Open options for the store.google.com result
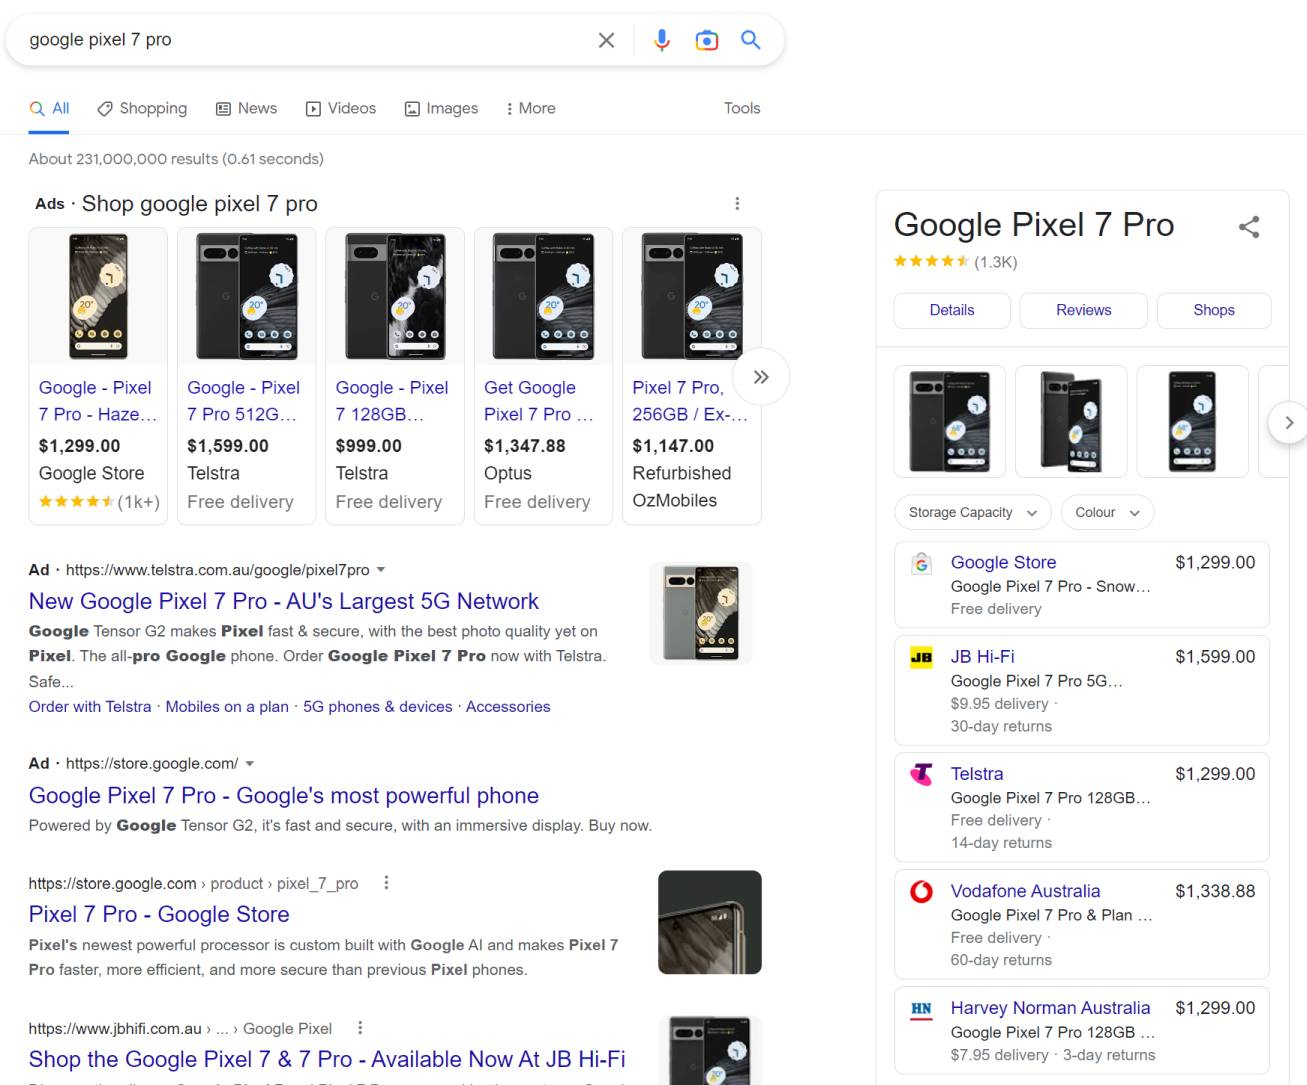The image size is (1307, 1085). tap(386, 883)
